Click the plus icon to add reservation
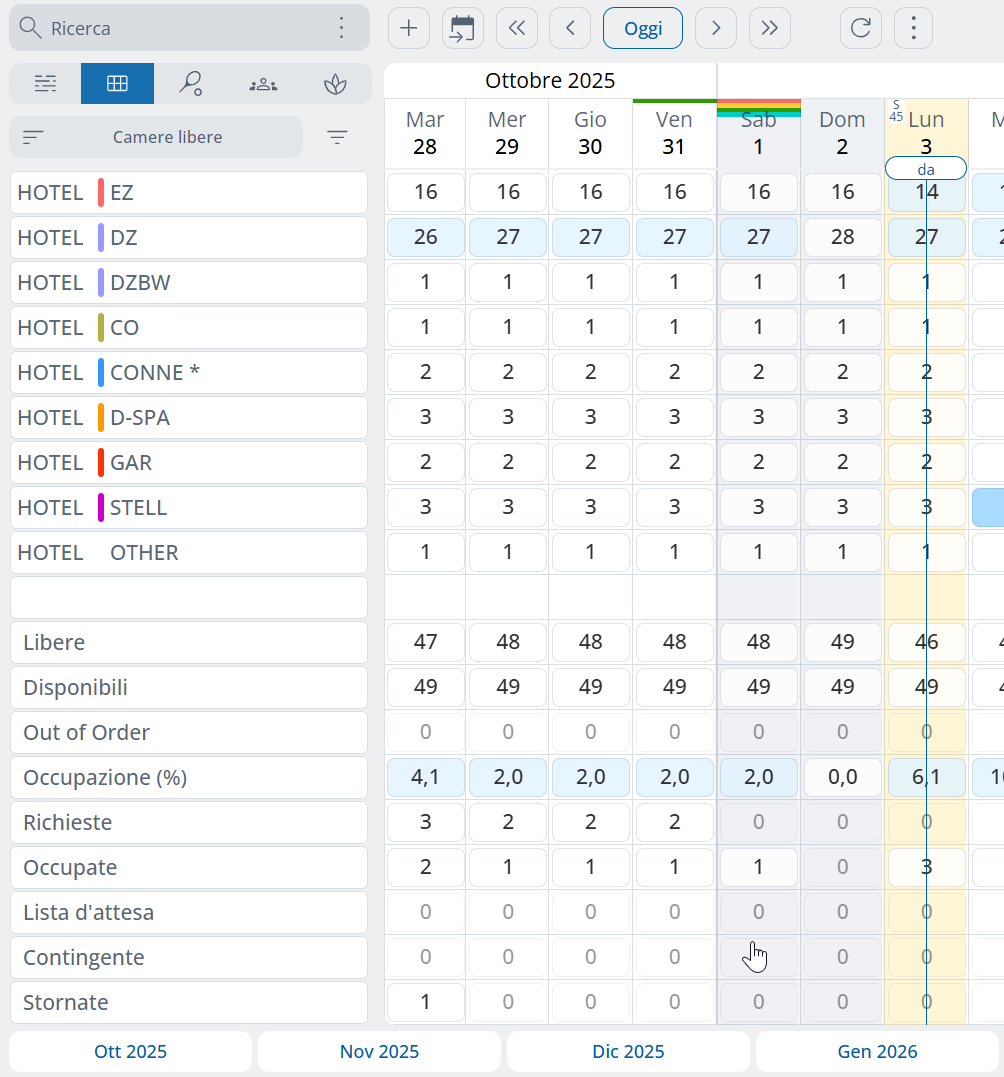This screenshot has height=1077, width=1004. tap(408, 28)
